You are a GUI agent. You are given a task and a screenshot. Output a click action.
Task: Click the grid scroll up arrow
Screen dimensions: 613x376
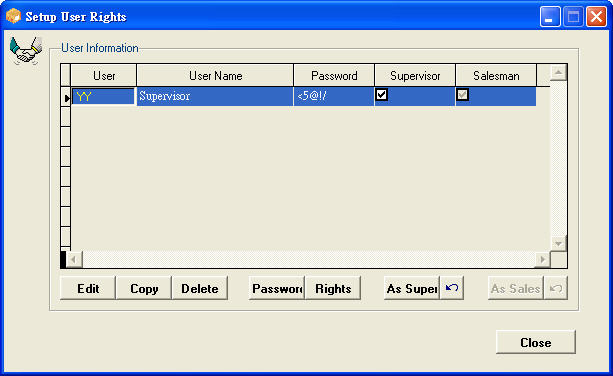point(558,72)
